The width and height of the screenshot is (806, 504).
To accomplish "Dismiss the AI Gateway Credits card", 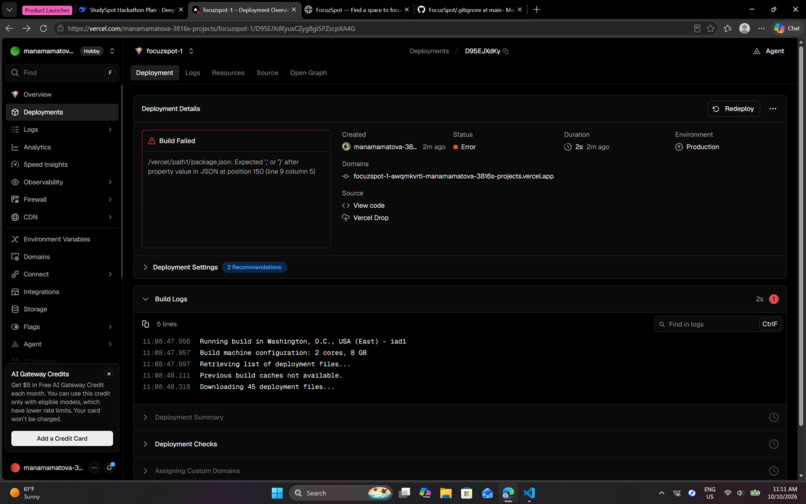I will (x=109, y=374).
